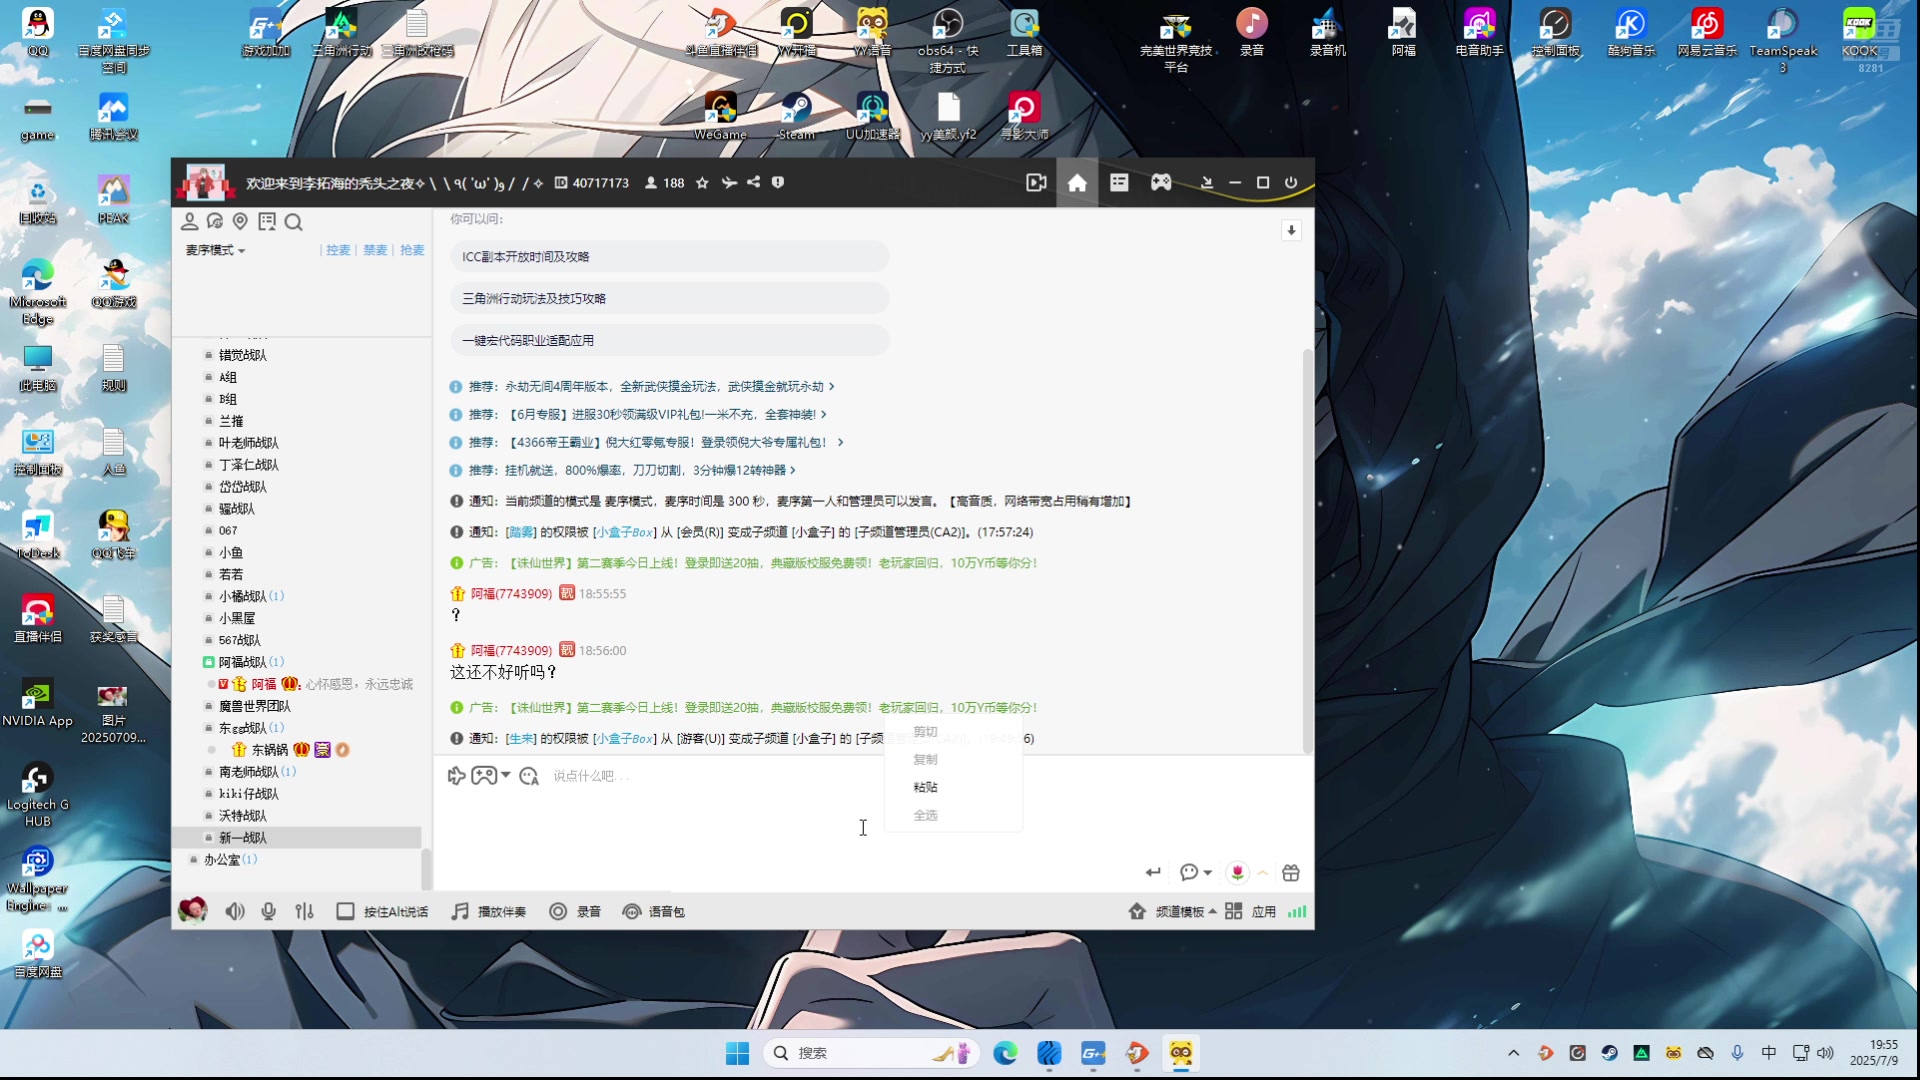Click the mini-mode arrow icon in header

(x=1207, y=183)
